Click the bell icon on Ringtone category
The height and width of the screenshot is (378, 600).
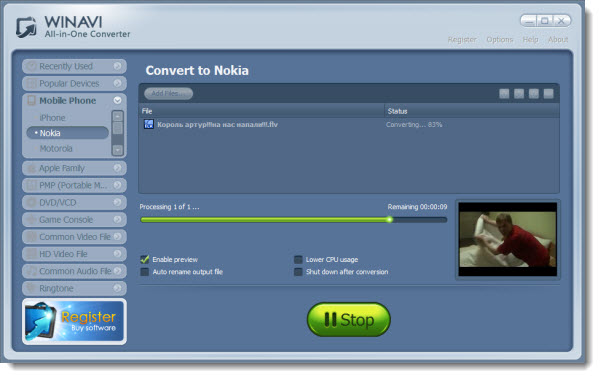coord(32,288)
